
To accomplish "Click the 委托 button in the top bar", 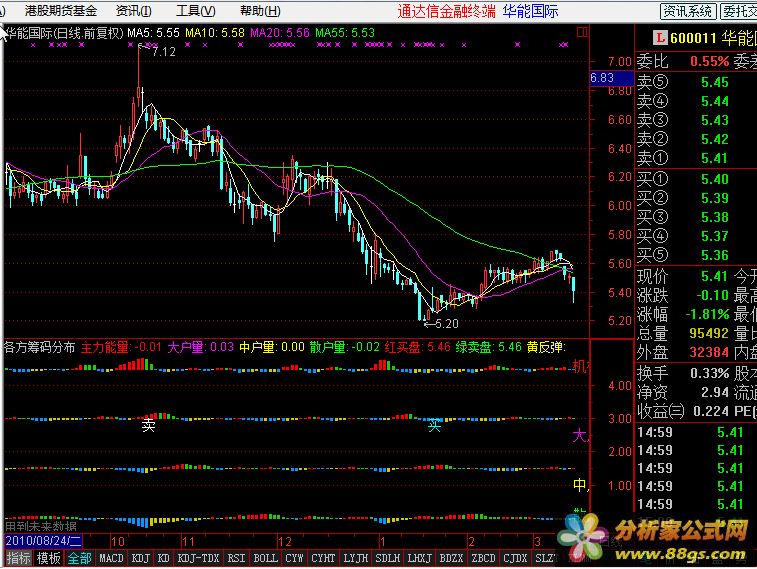I will coord(739,11).
